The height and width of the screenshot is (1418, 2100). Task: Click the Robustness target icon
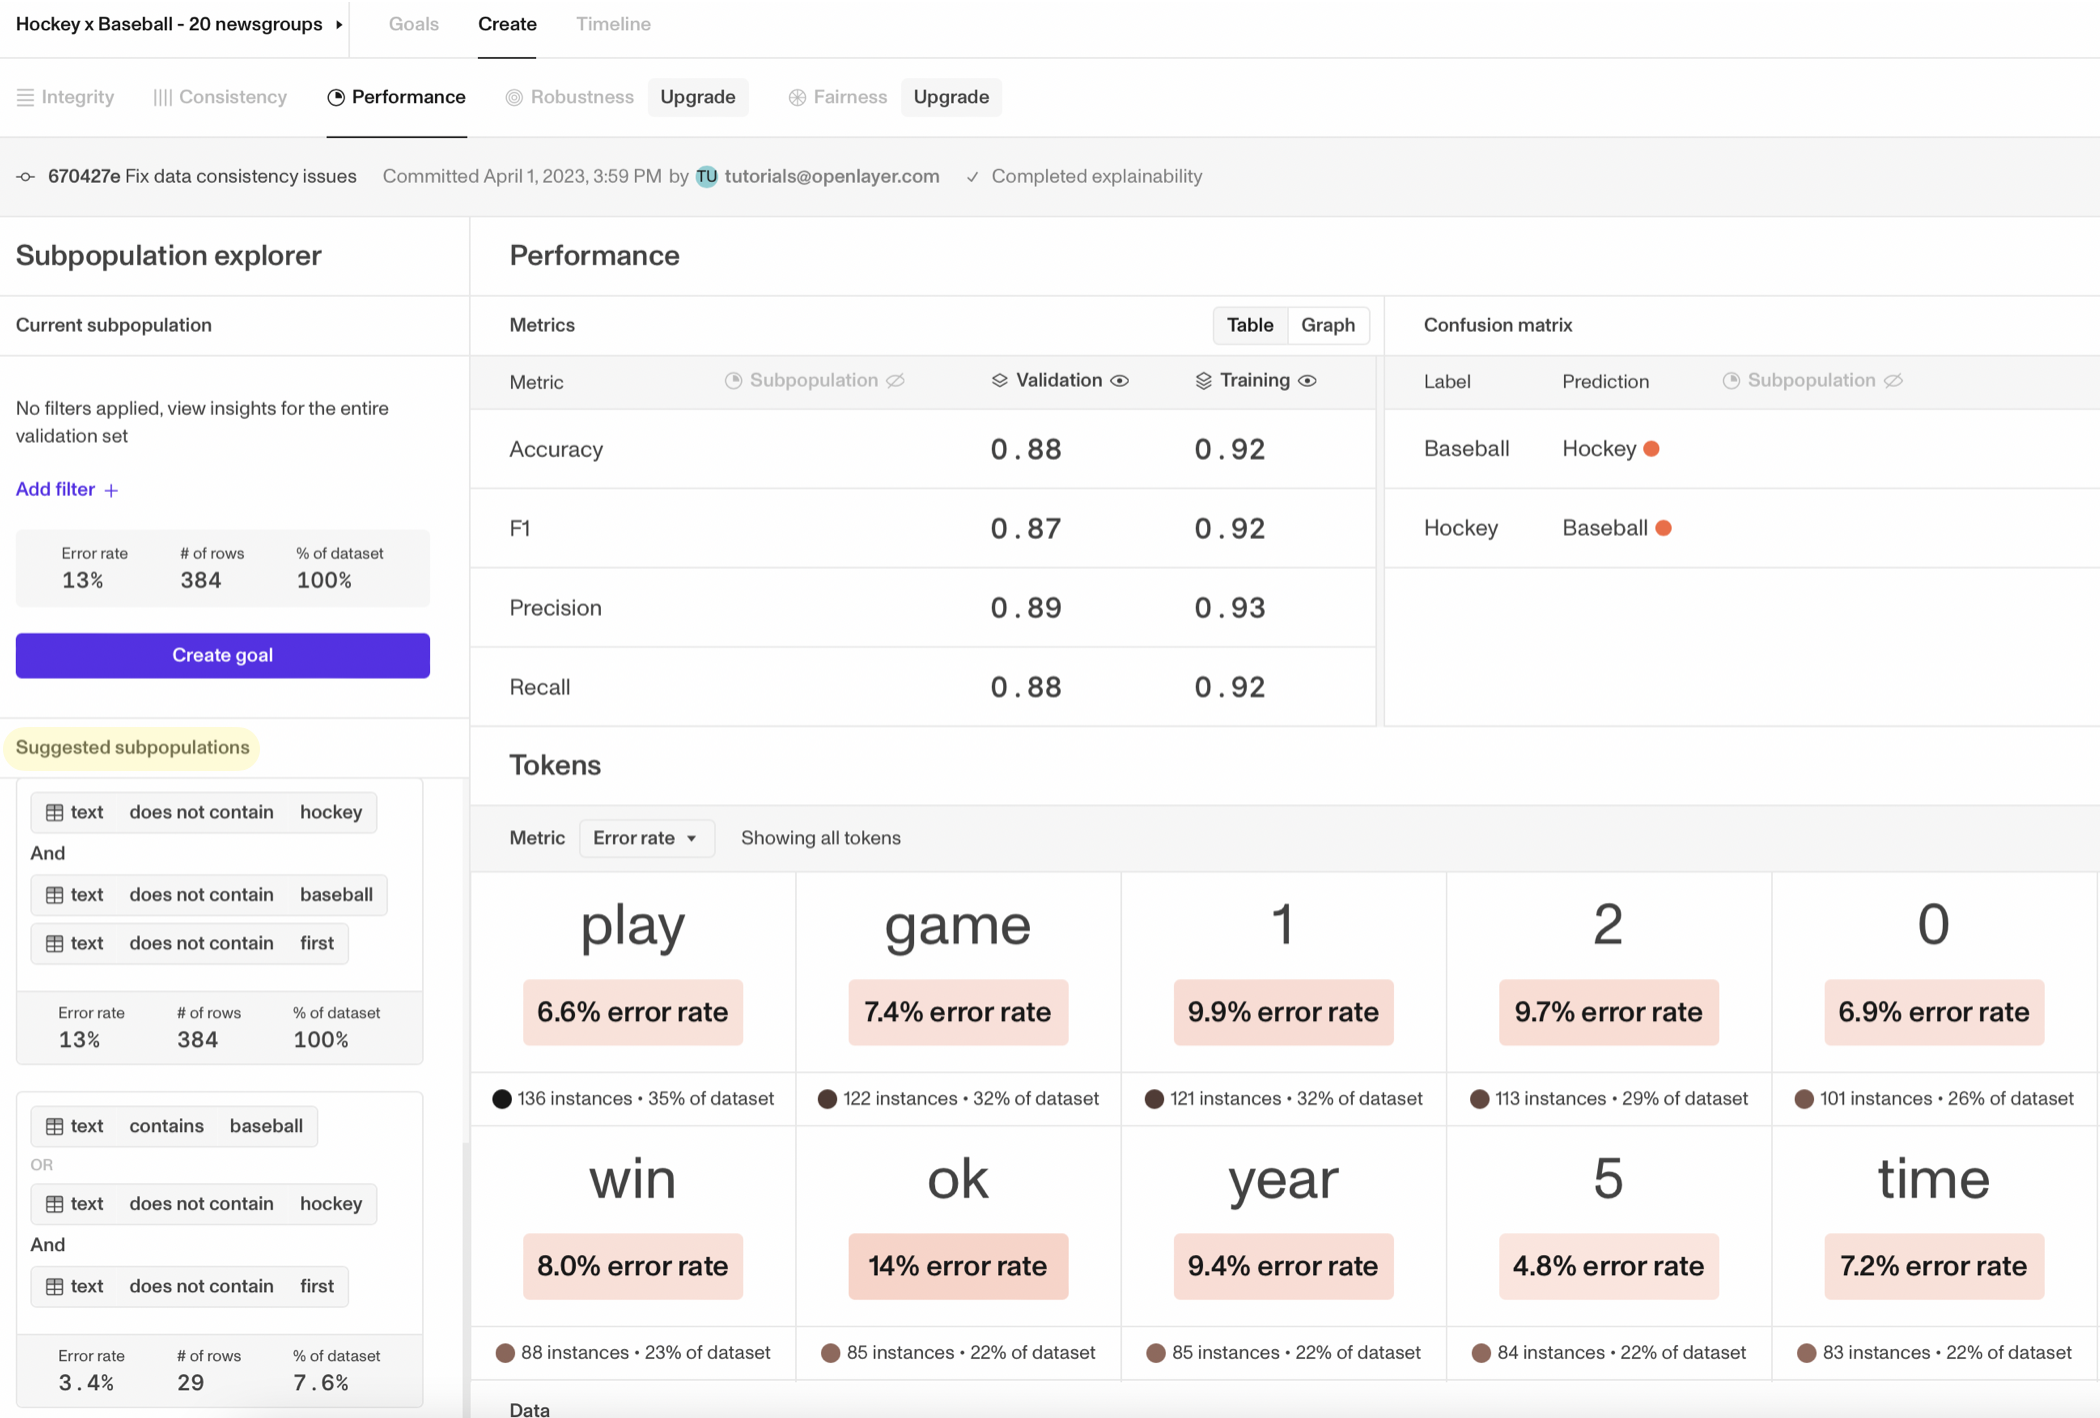514,97
